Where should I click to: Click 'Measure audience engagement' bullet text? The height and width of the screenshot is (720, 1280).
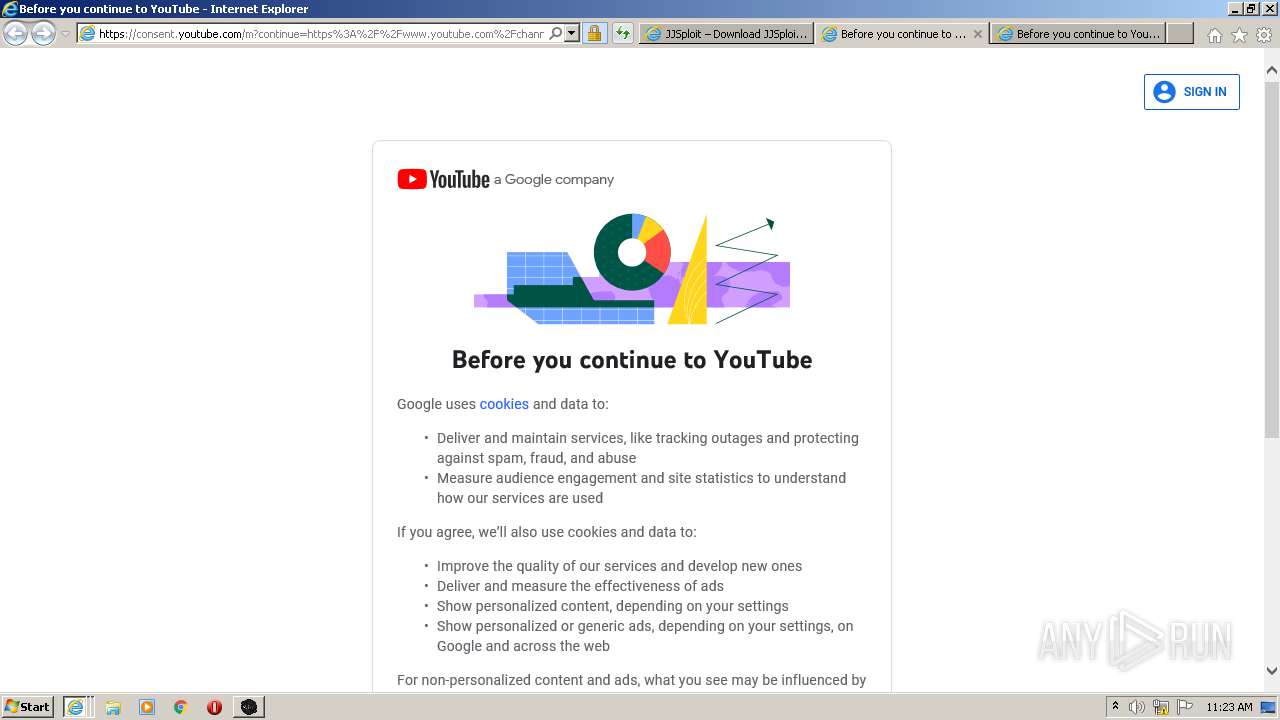[x=641, y=488]
